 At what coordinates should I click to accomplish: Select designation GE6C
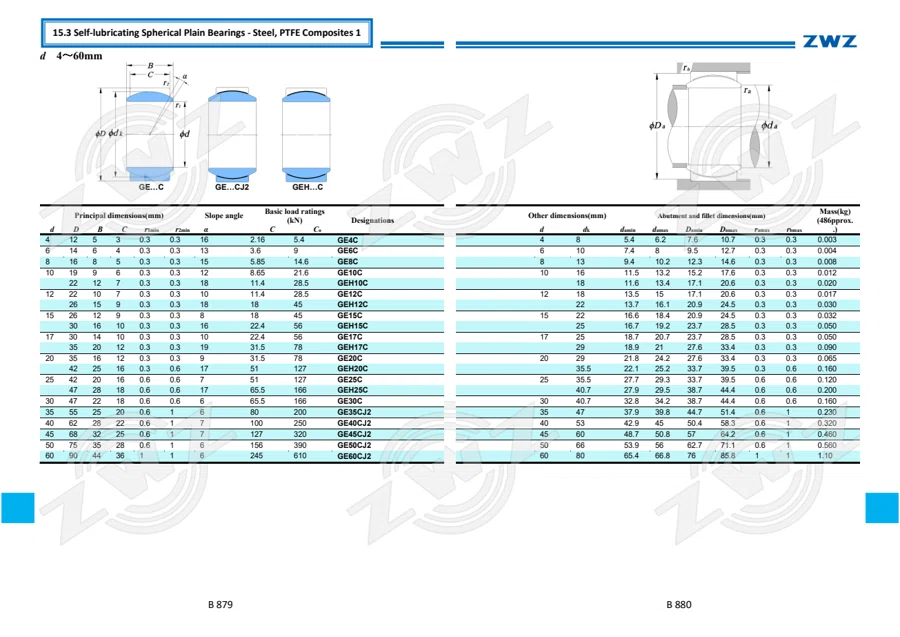(x=347, y=251)
